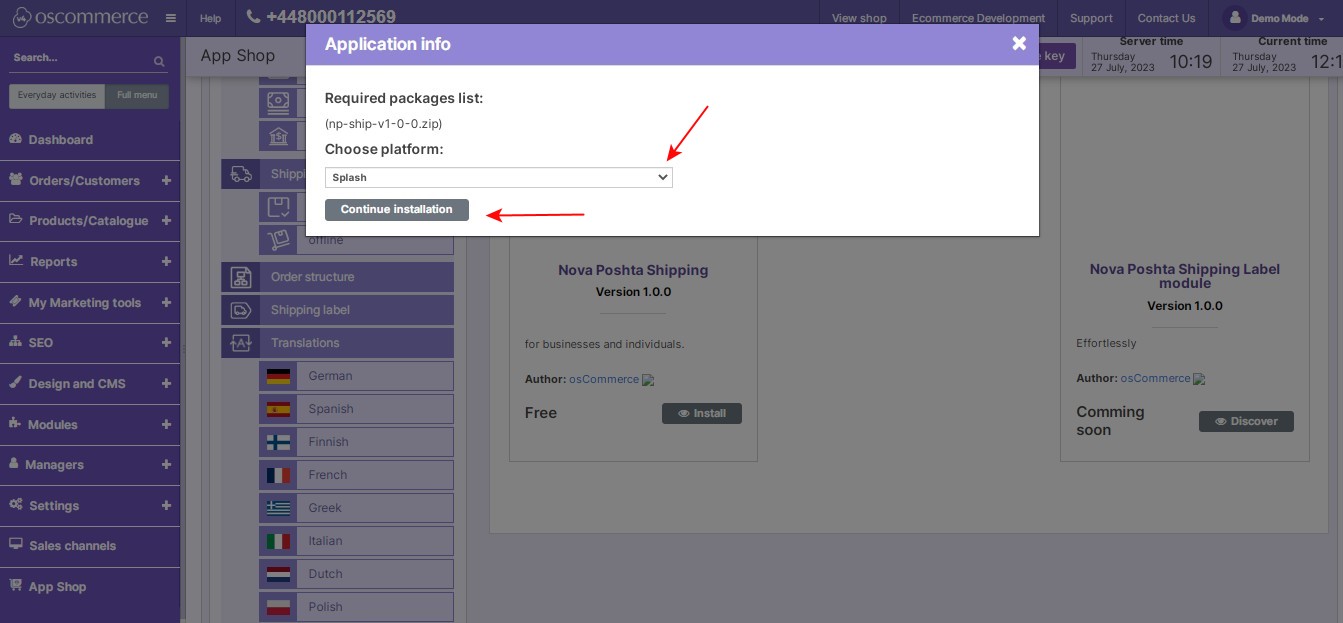Click the hamburger menu icon beside the logo

(x=171, y=18)
